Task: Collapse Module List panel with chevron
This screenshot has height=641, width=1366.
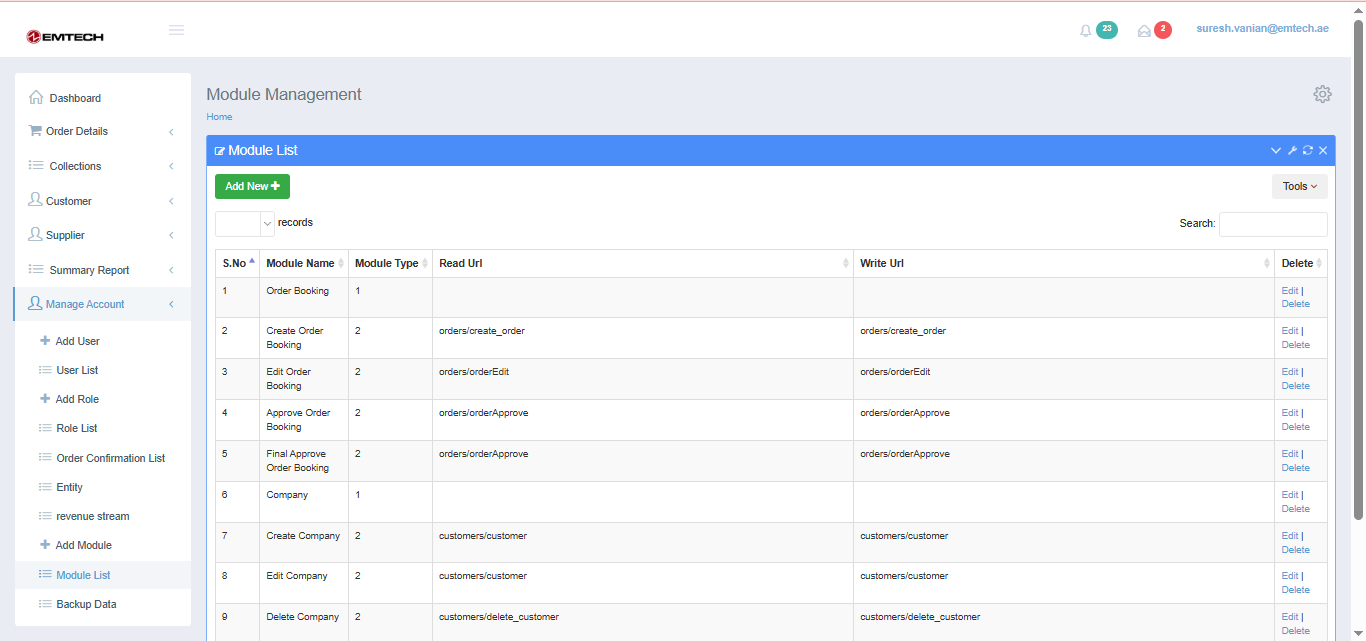Action: point(1276,151)
